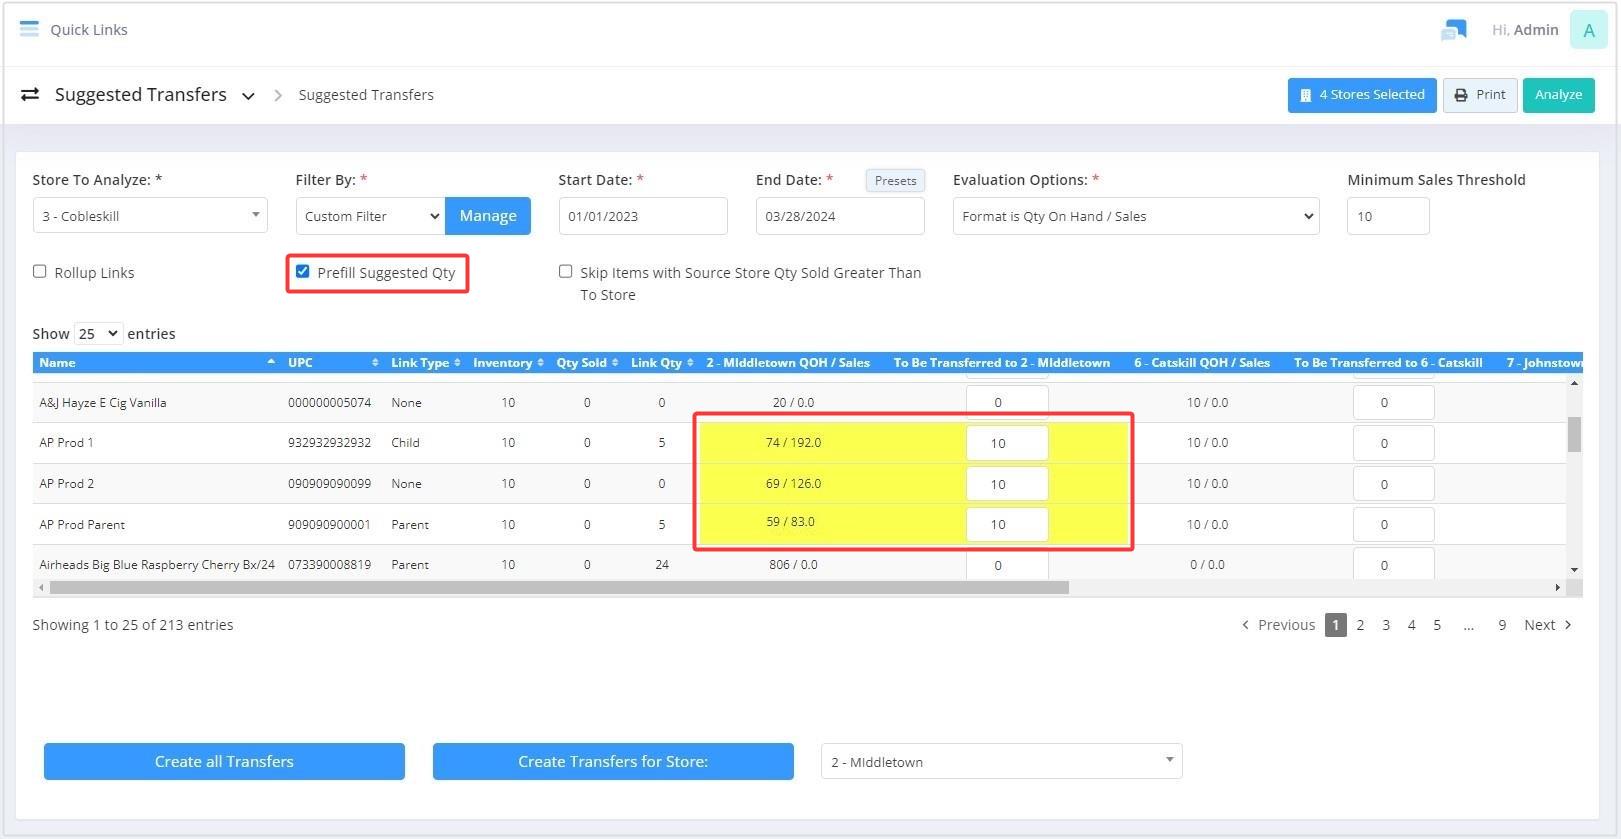Open Evaluation Options dropdown
Image resolution: width=1621 pixels, height=839 pixels.
[1136, 216]
